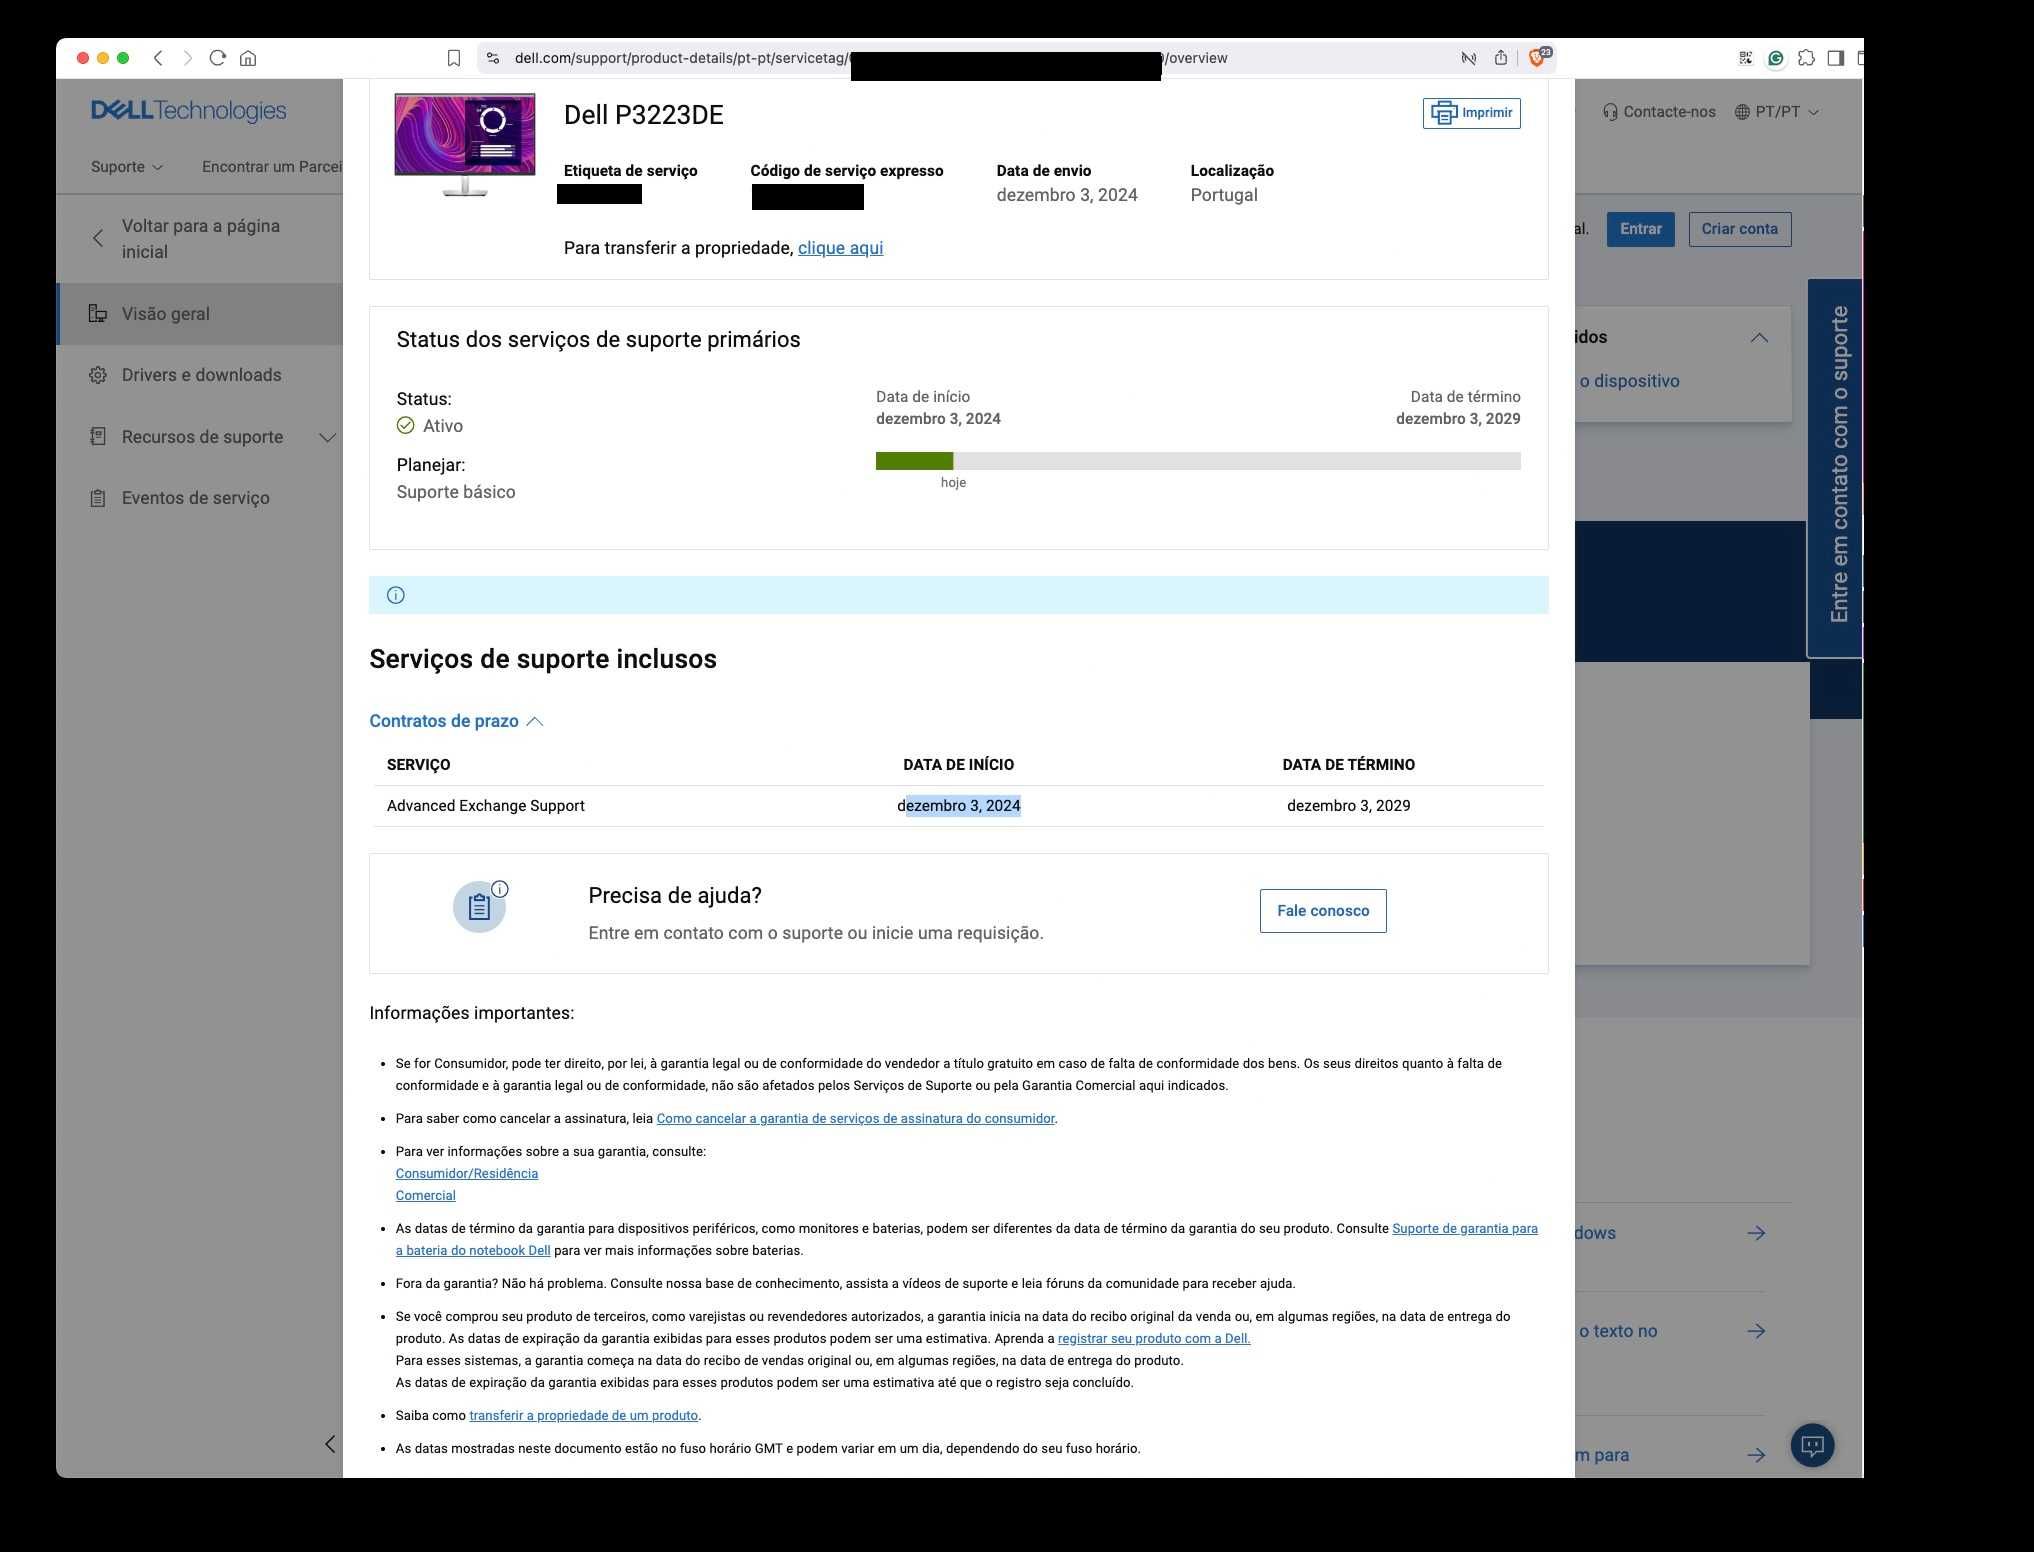Open the Suporte dropdown menu
The image size is (2034, 1552).
(126, 167)
